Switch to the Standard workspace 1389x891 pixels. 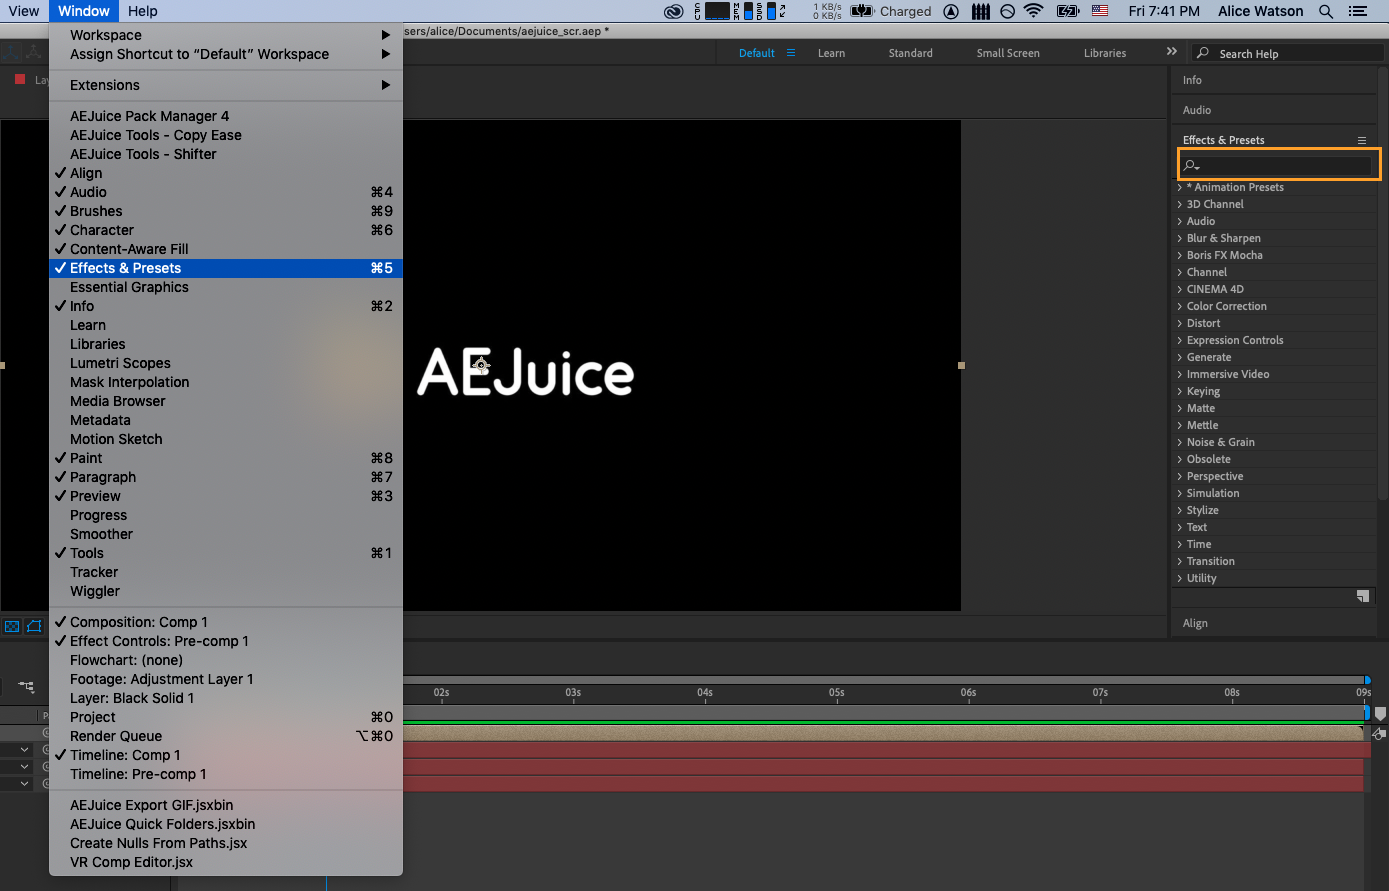click(910, 53)
